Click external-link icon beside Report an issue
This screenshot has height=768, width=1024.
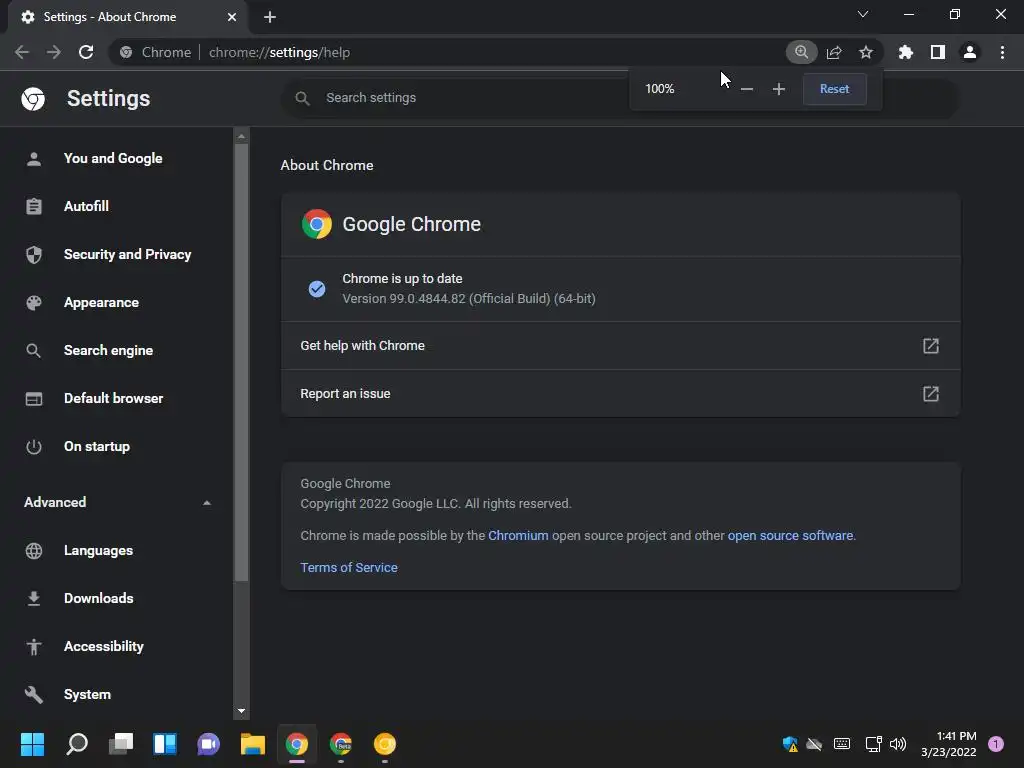click(931, 394)
